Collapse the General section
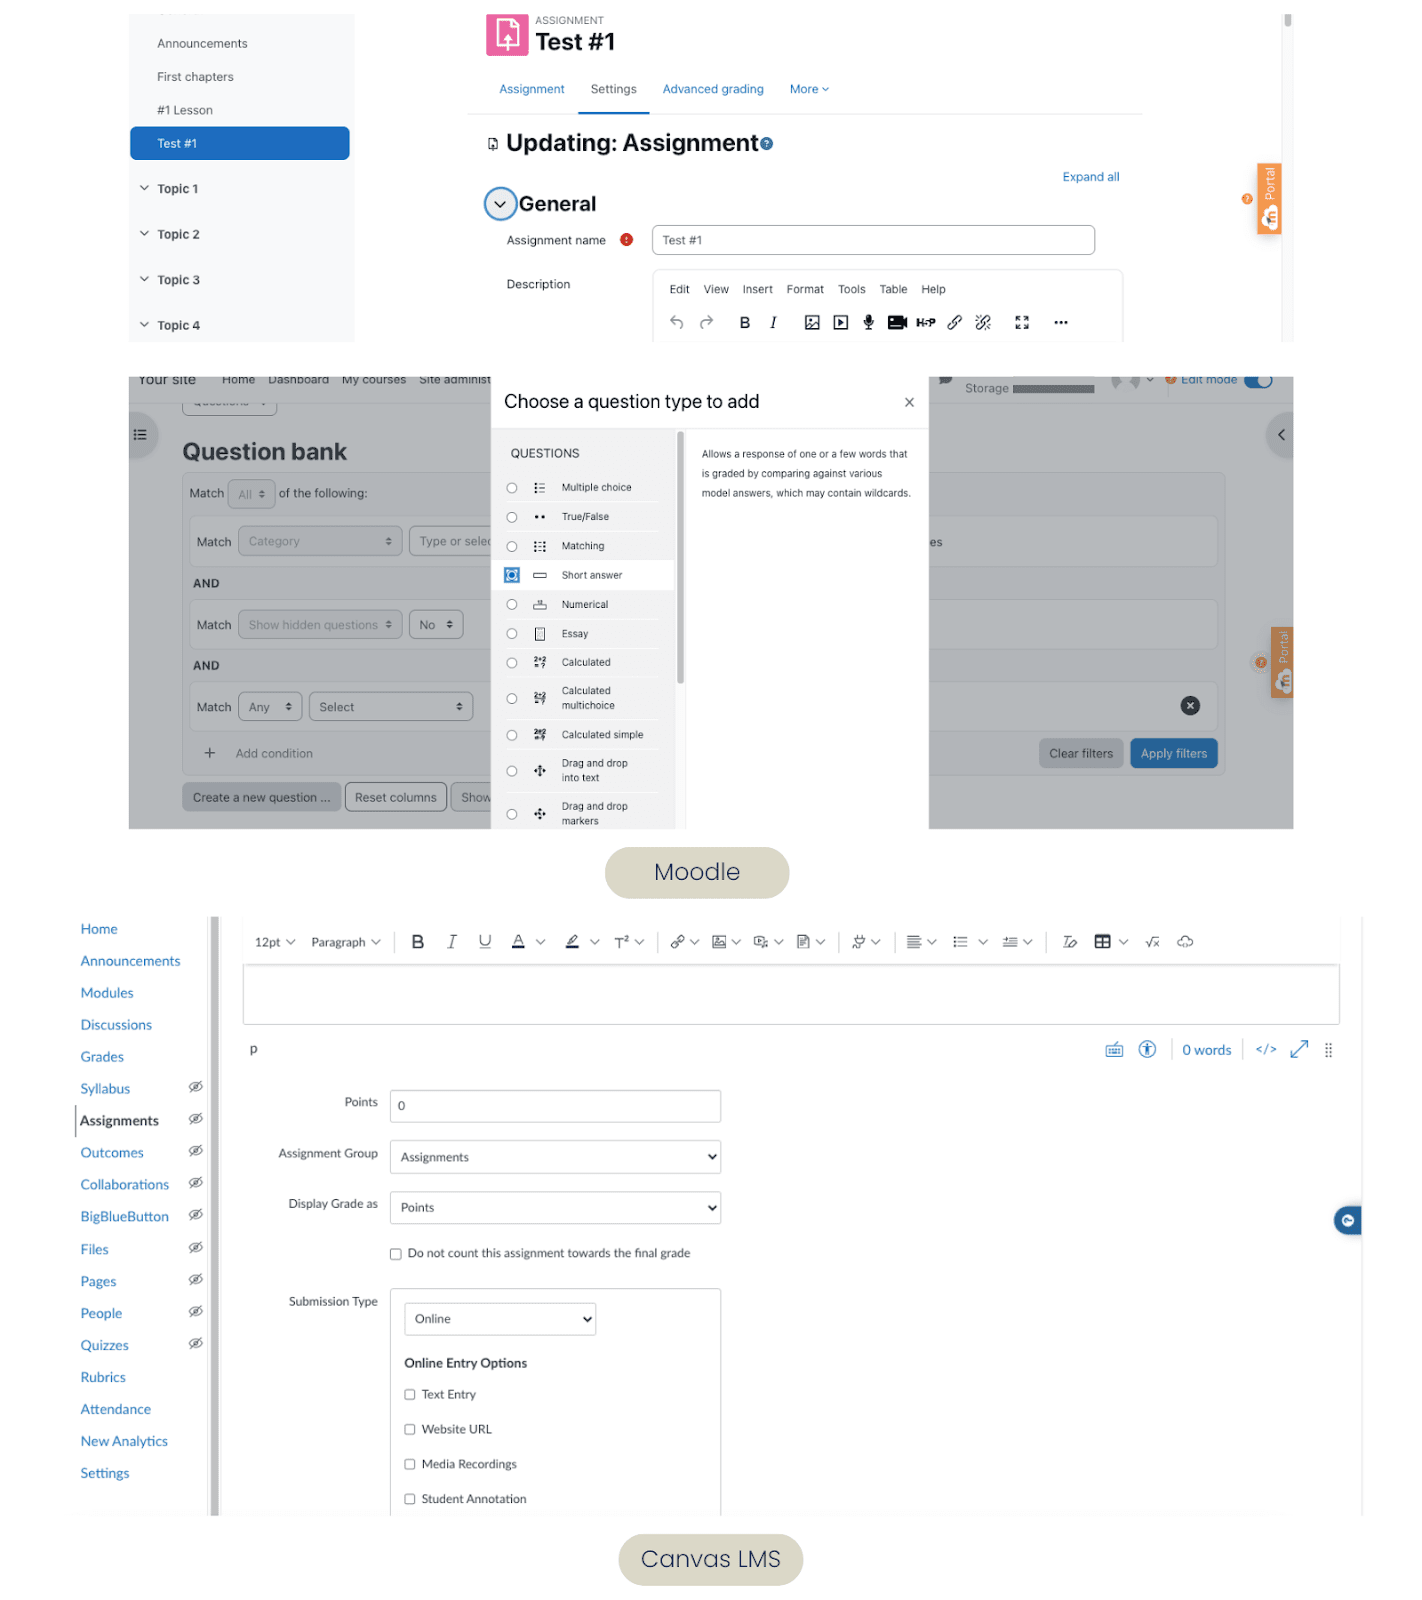The width and height of the screenshot is (1422, 1600). (500, 204)
